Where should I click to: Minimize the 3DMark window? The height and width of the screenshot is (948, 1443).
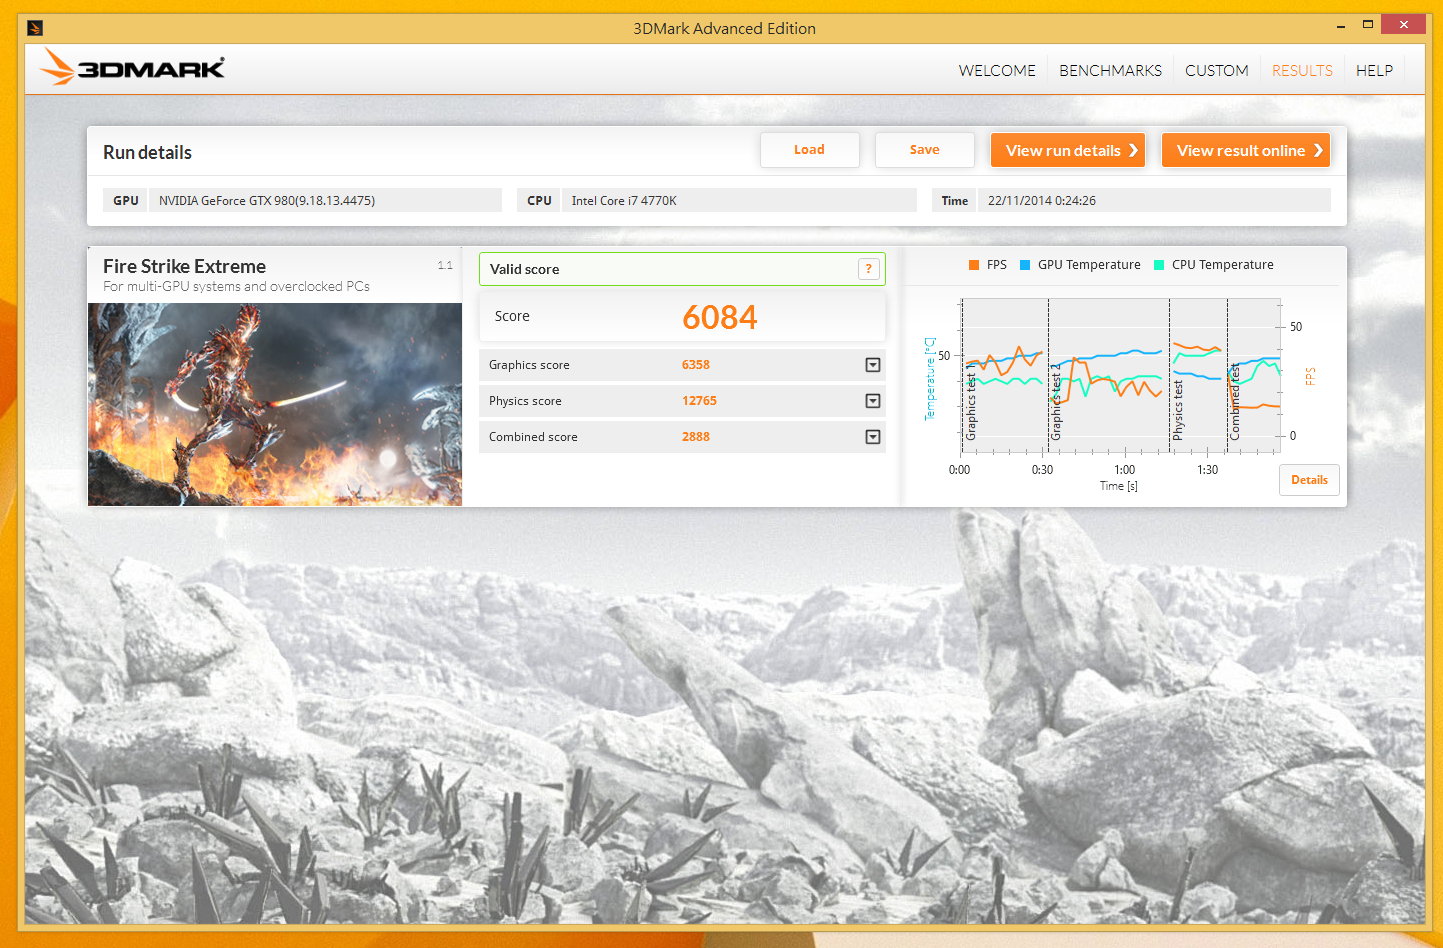(1341, 24)
